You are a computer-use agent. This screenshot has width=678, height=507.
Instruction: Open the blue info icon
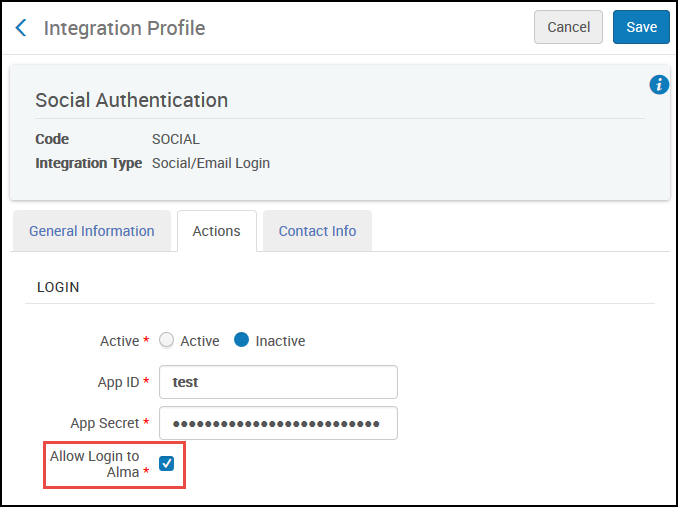pos(659,85)
